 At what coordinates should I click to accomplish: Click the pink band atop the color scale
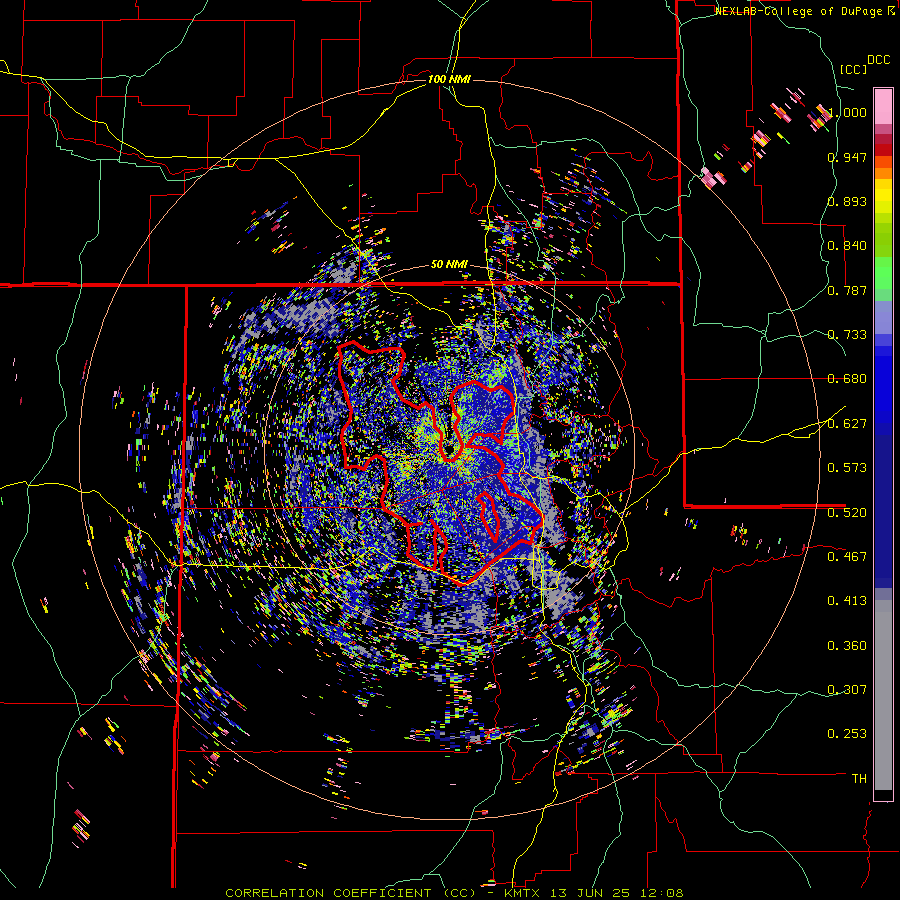tap(883, 106)
